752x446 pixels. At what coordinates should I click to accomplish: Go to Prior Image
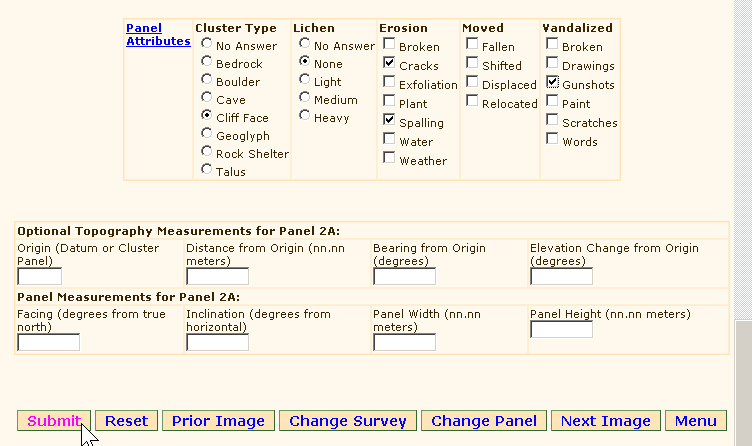(217, 421)
